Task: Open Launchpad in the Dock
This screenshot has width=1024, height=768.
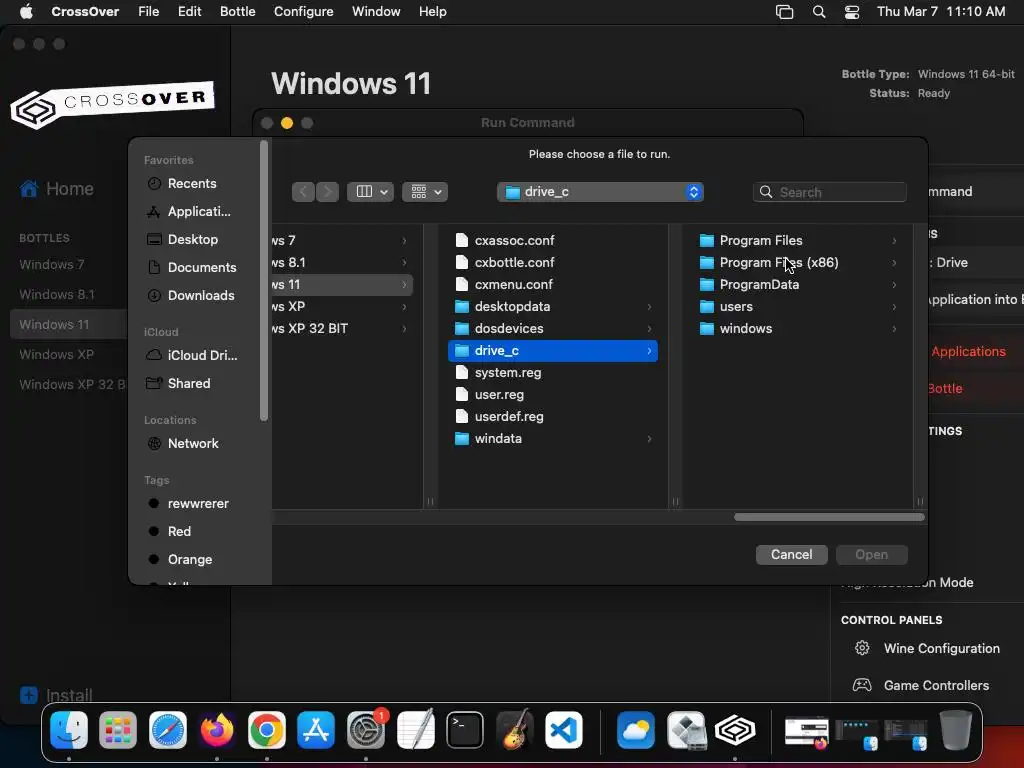Action: point(118,730)
